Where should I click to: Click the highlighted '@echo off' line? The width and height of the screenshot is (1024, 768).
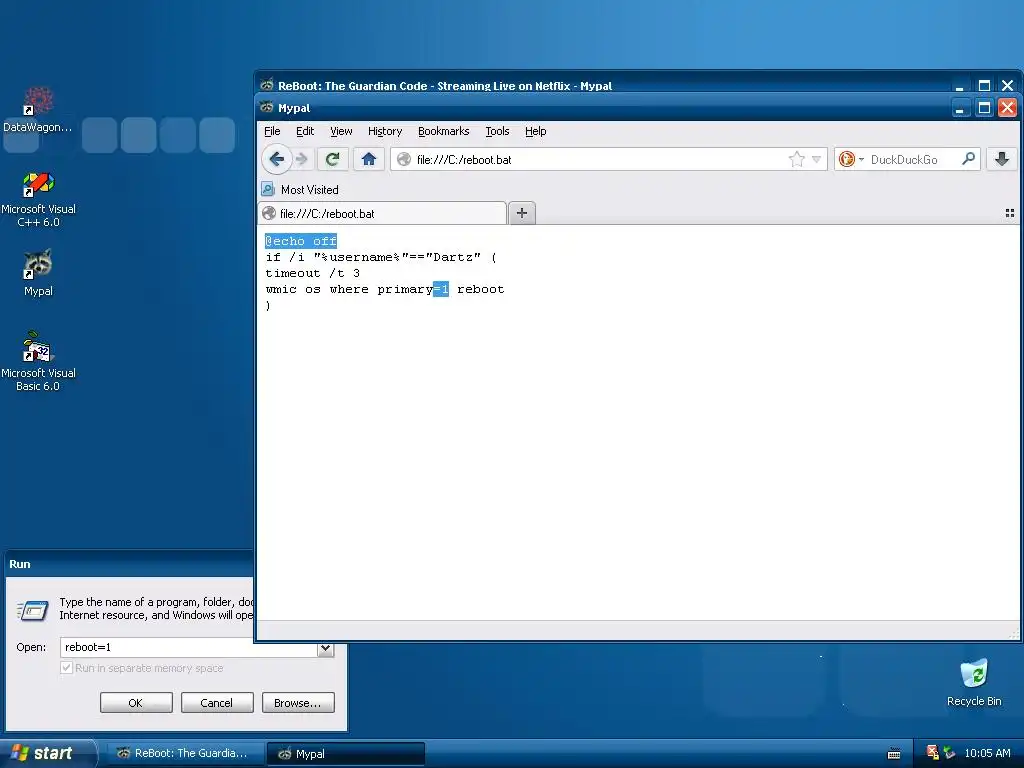[301, 241]
